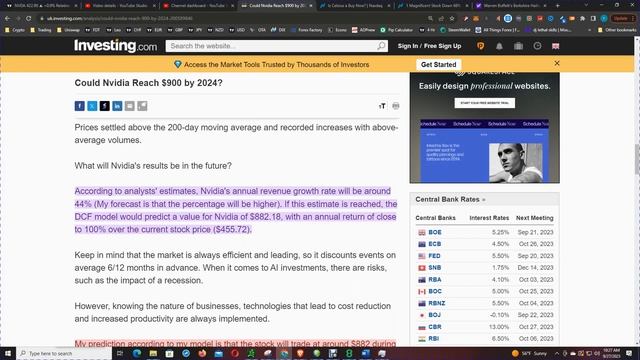The height and width of the screenshot is (360, 640).
Task: Open Task View on the taskbar
Action: coord(120,353)
